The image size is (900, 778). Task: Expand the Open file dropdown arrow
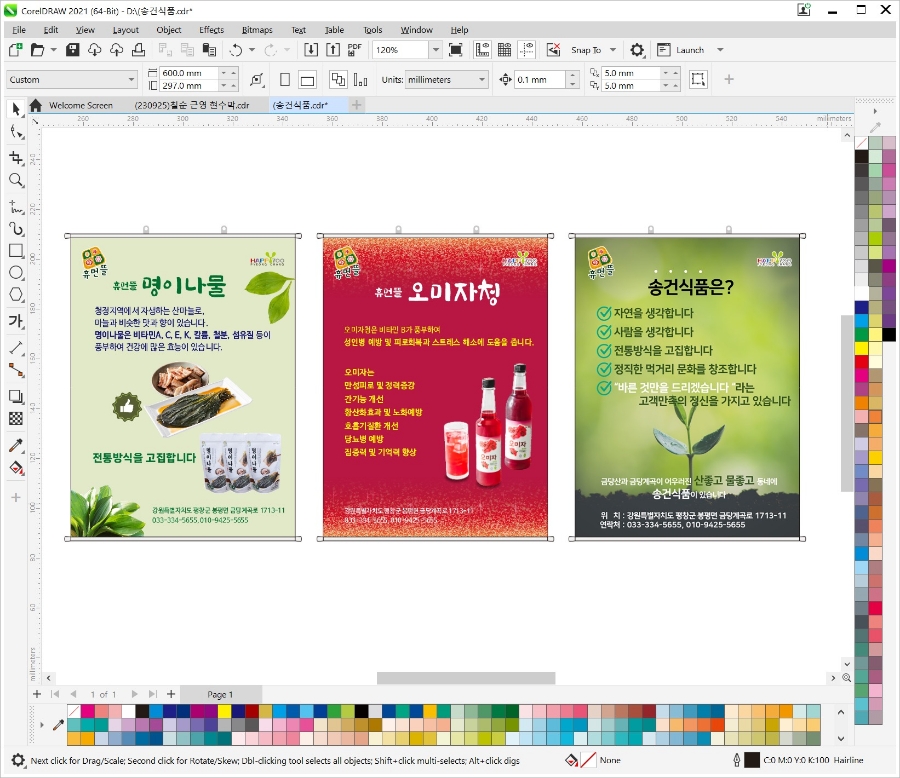53,50
